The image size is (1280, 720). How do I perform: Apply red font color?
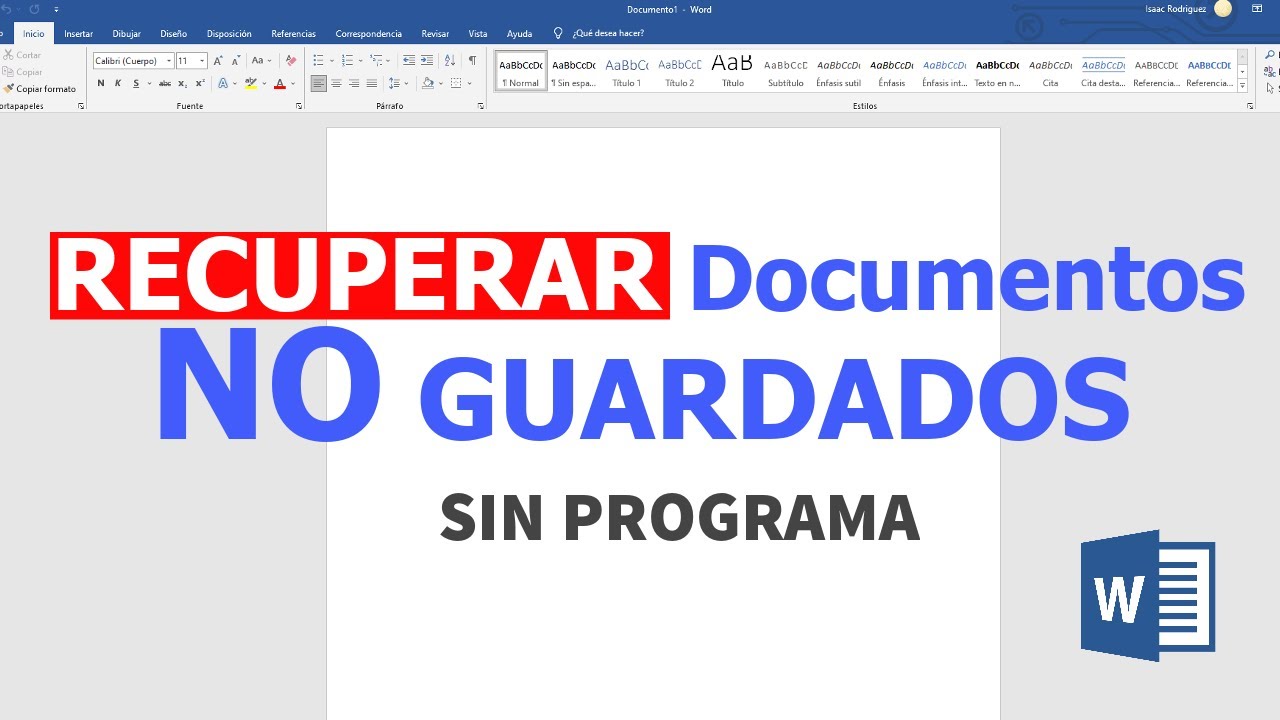(280, 84)
